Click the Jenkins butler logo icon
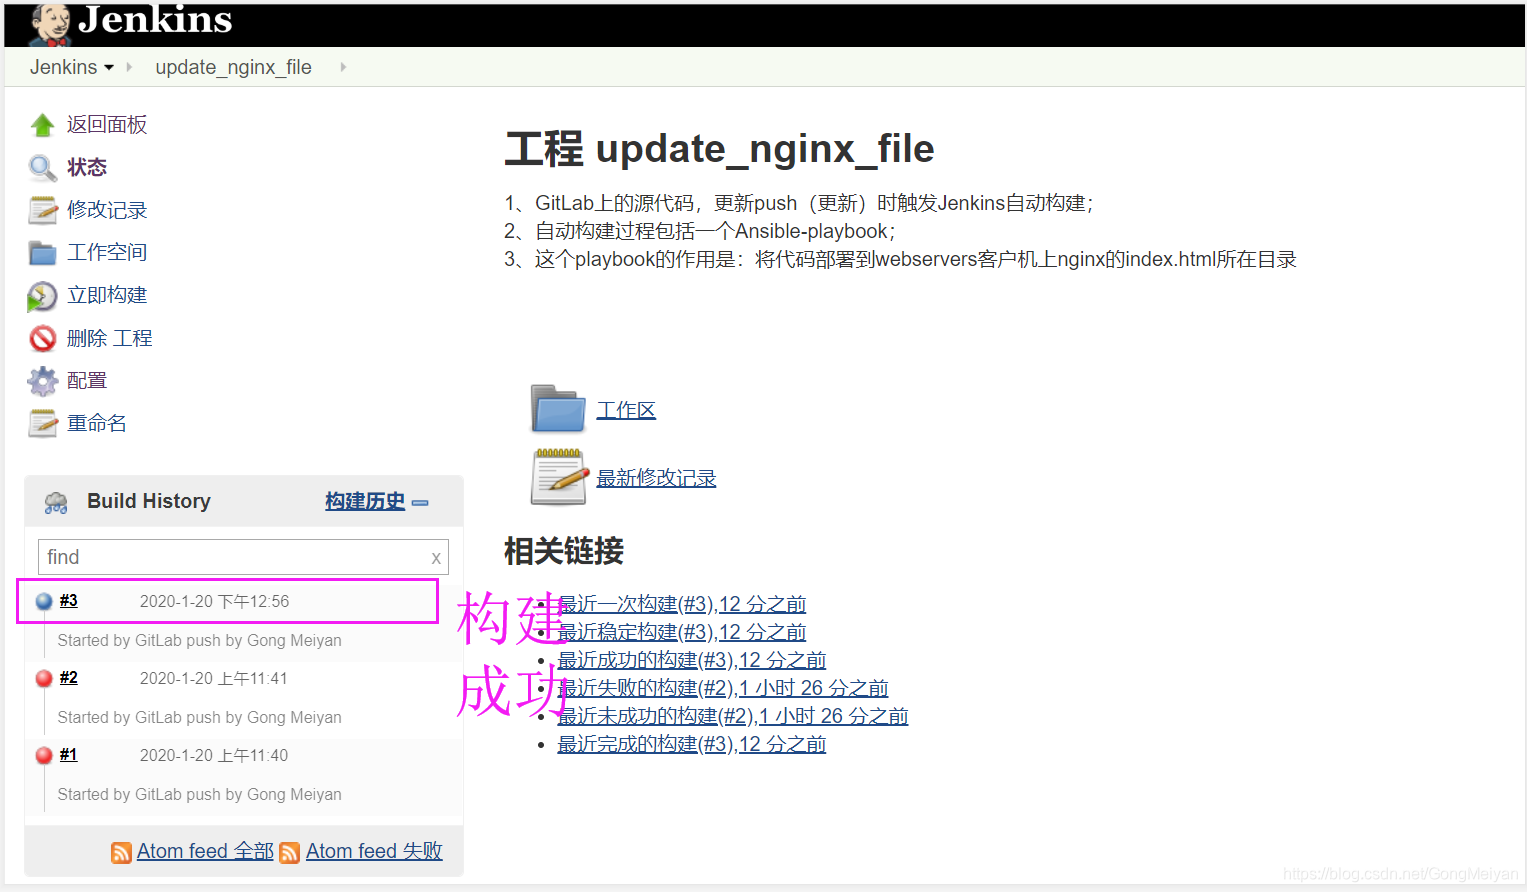The image size is (1527, 892). click(x=50, y=24)
